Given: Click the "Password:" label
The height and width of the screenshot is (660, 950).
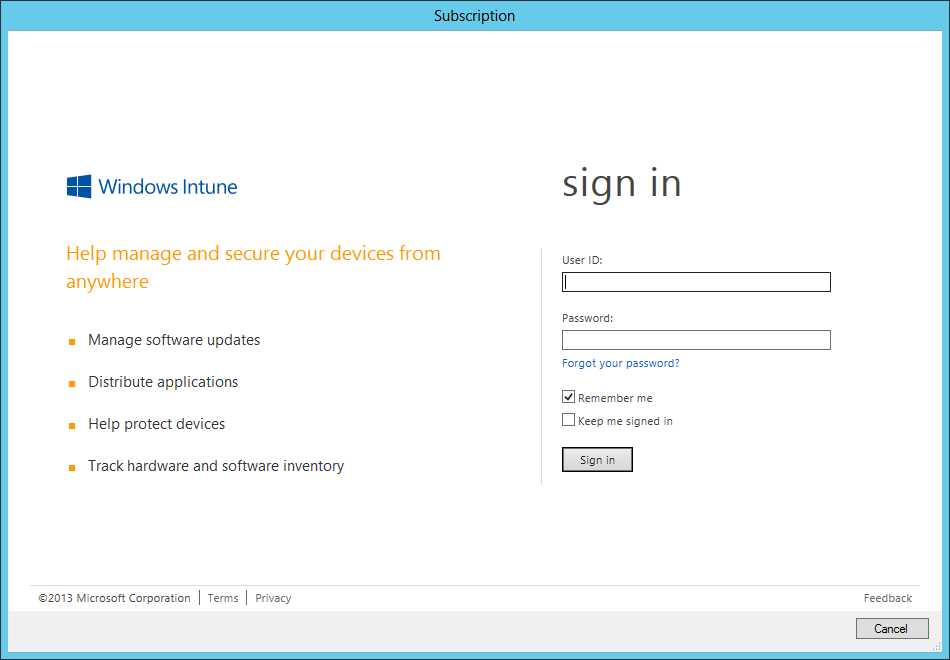Looking at the screenshot, I should (x=588, y=318).
